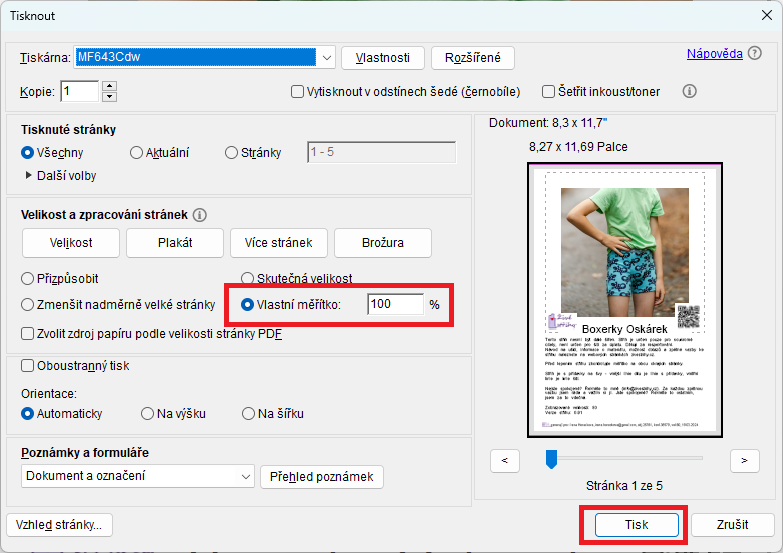The height and width of the screenshot is (553, 783).
Task: Switch to the Brožura mode
Action: 383,242
